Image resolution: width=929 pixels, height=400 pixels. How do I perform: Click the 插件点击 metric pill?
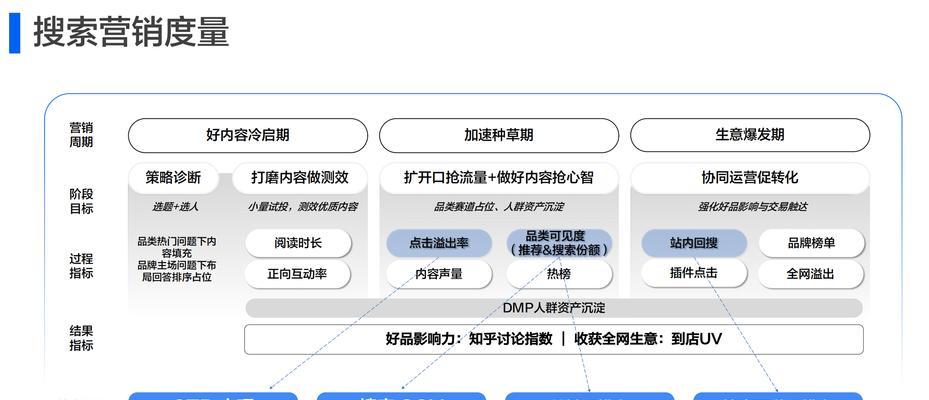click(x=694, y=273)
